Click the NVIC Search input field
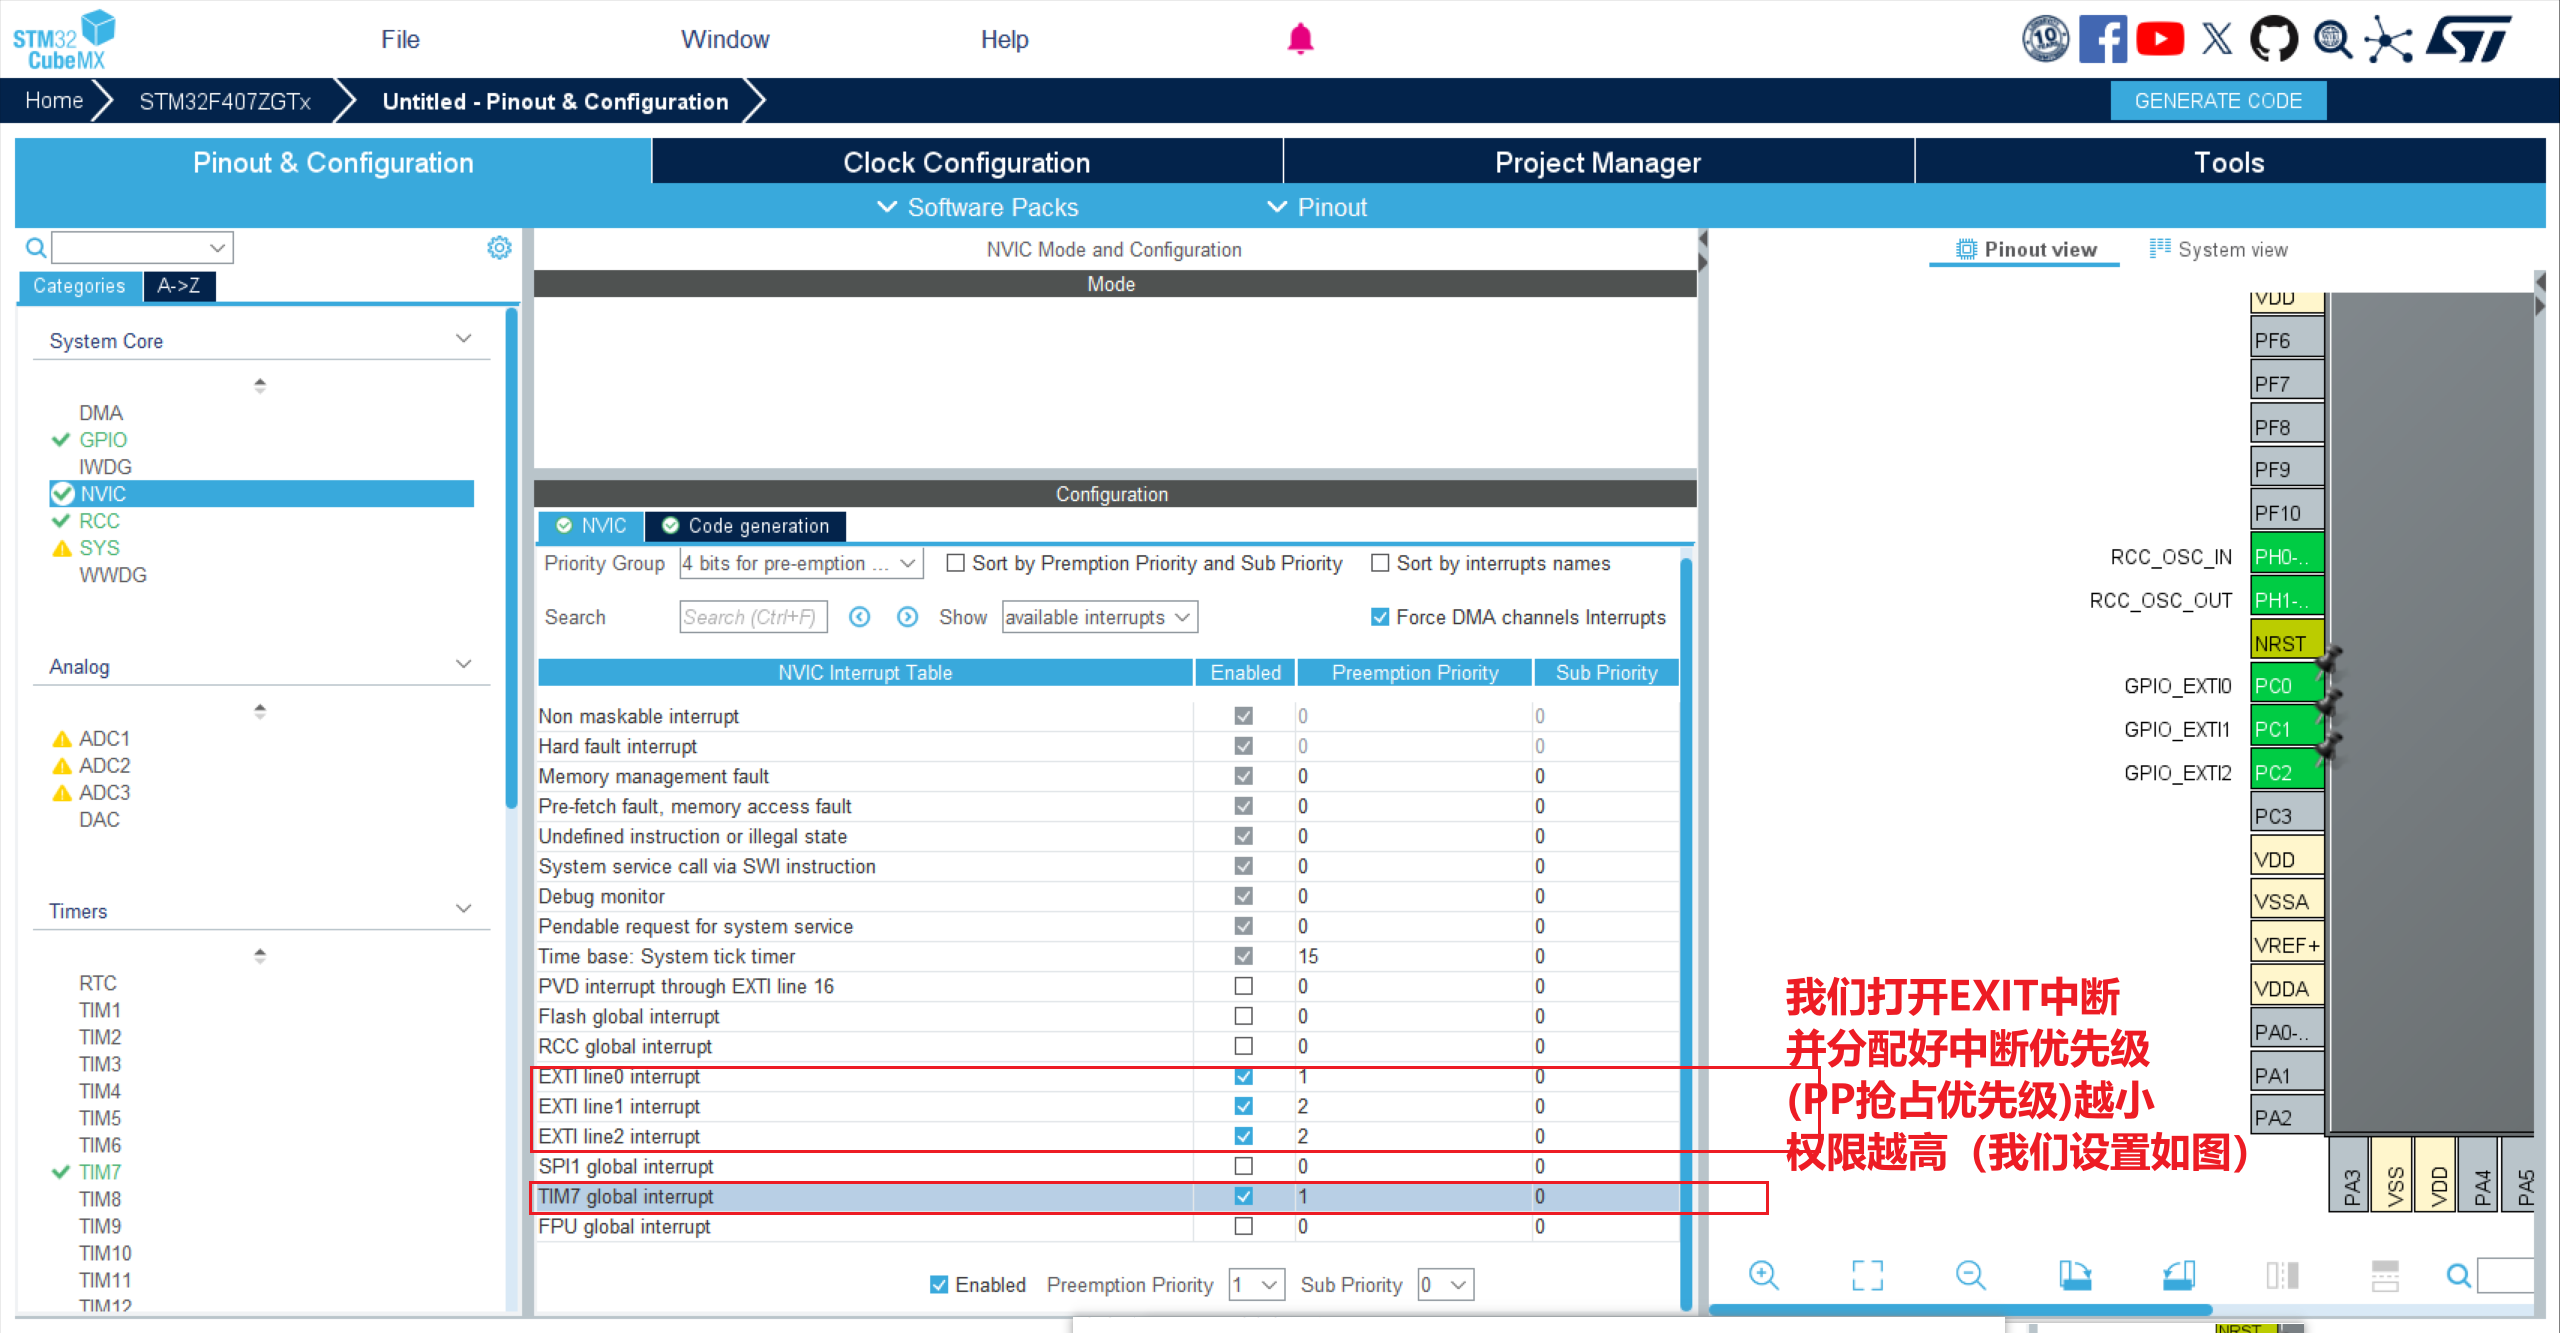Image resolution: width=2560 pixels, height=1333 pixels. (x=752, y=617)
